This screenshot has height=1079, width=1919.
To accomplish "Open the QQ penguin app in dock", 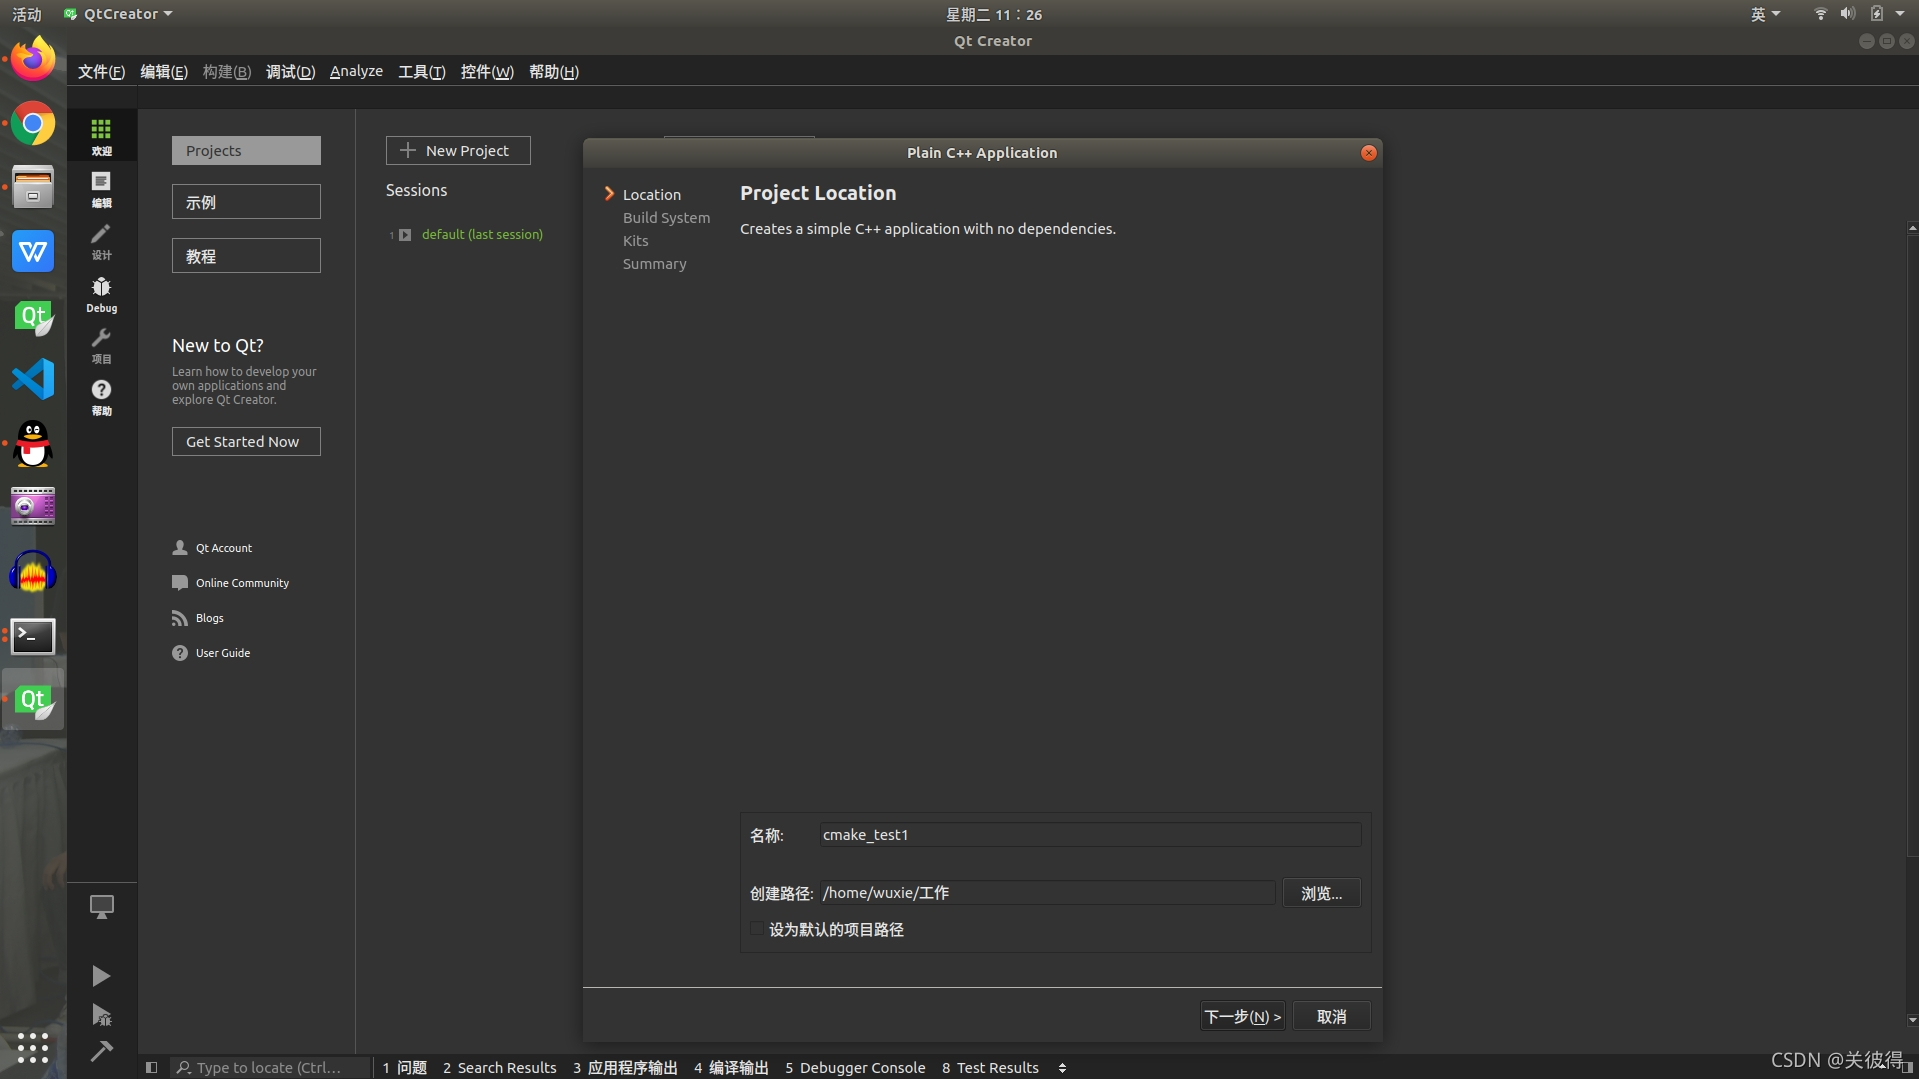I will (33, 443).
